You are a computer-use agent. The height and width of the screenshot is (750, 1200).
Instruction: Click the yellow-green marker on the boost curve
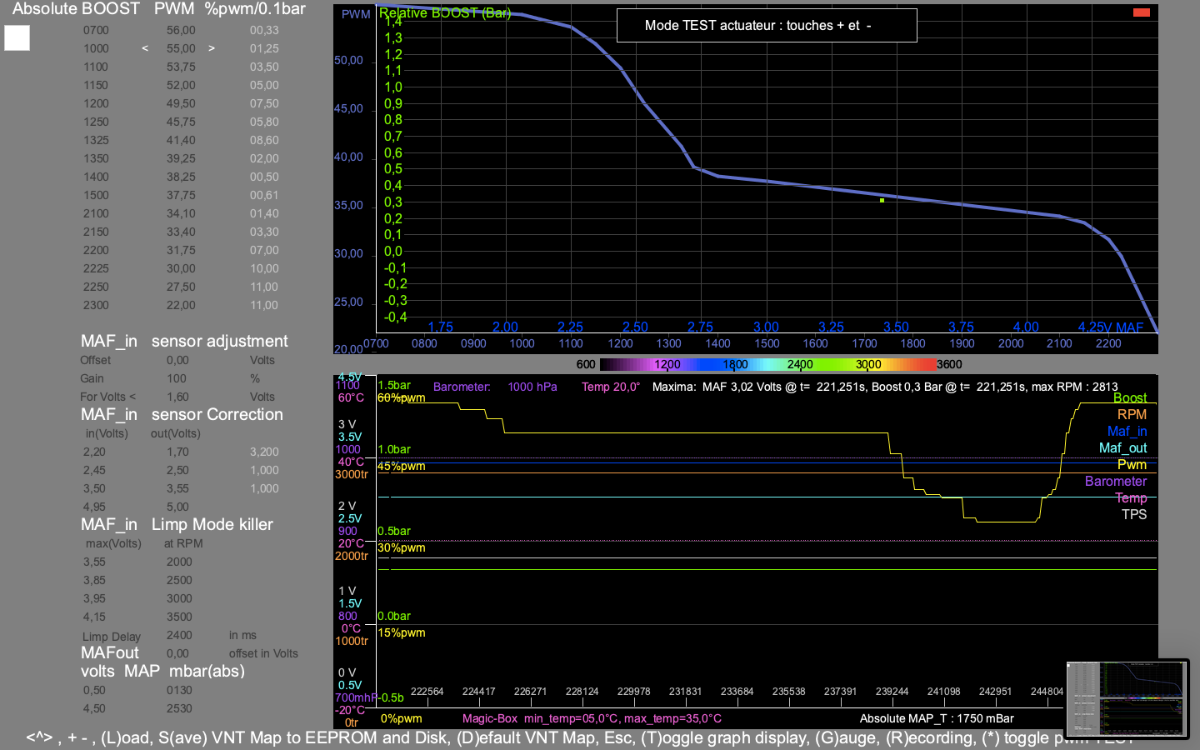(x=881, y=201)
